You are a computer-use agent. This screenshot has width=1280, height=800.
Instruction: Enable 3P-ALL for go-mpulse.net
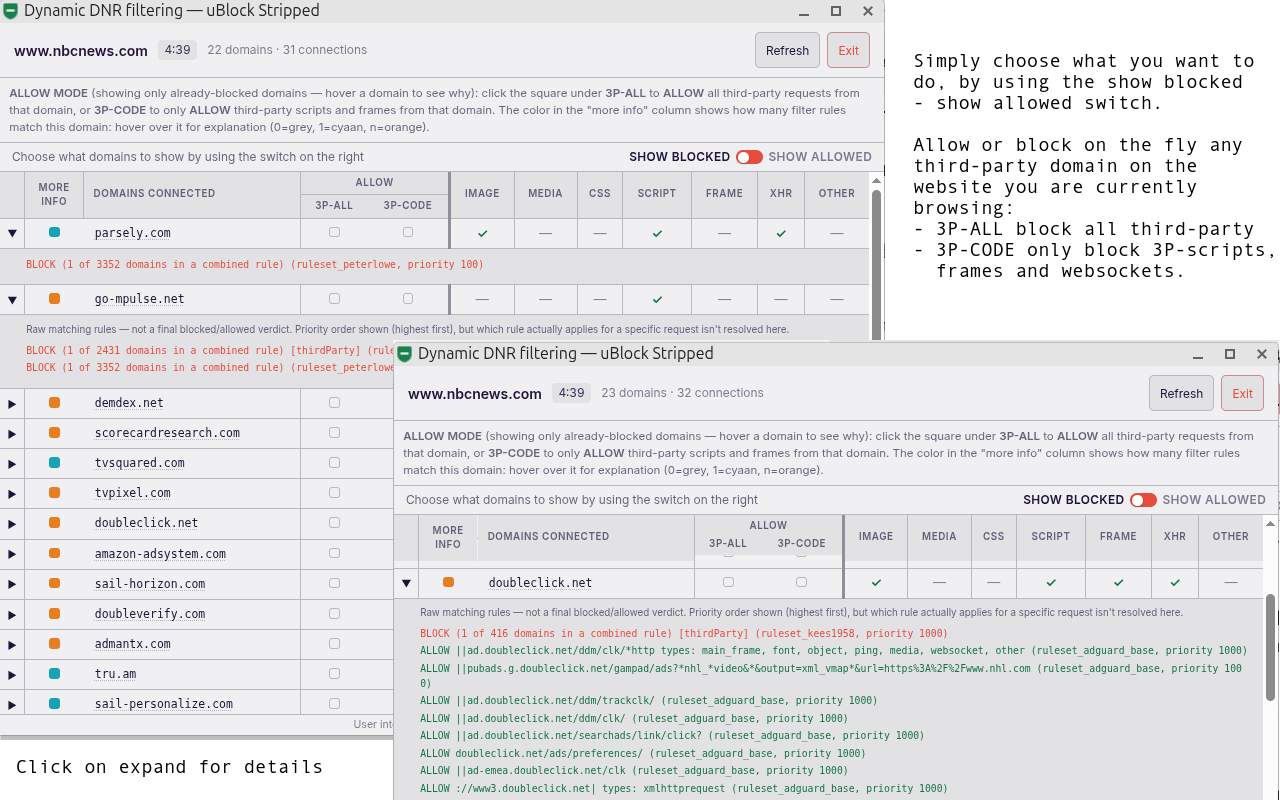click(334, 298)
